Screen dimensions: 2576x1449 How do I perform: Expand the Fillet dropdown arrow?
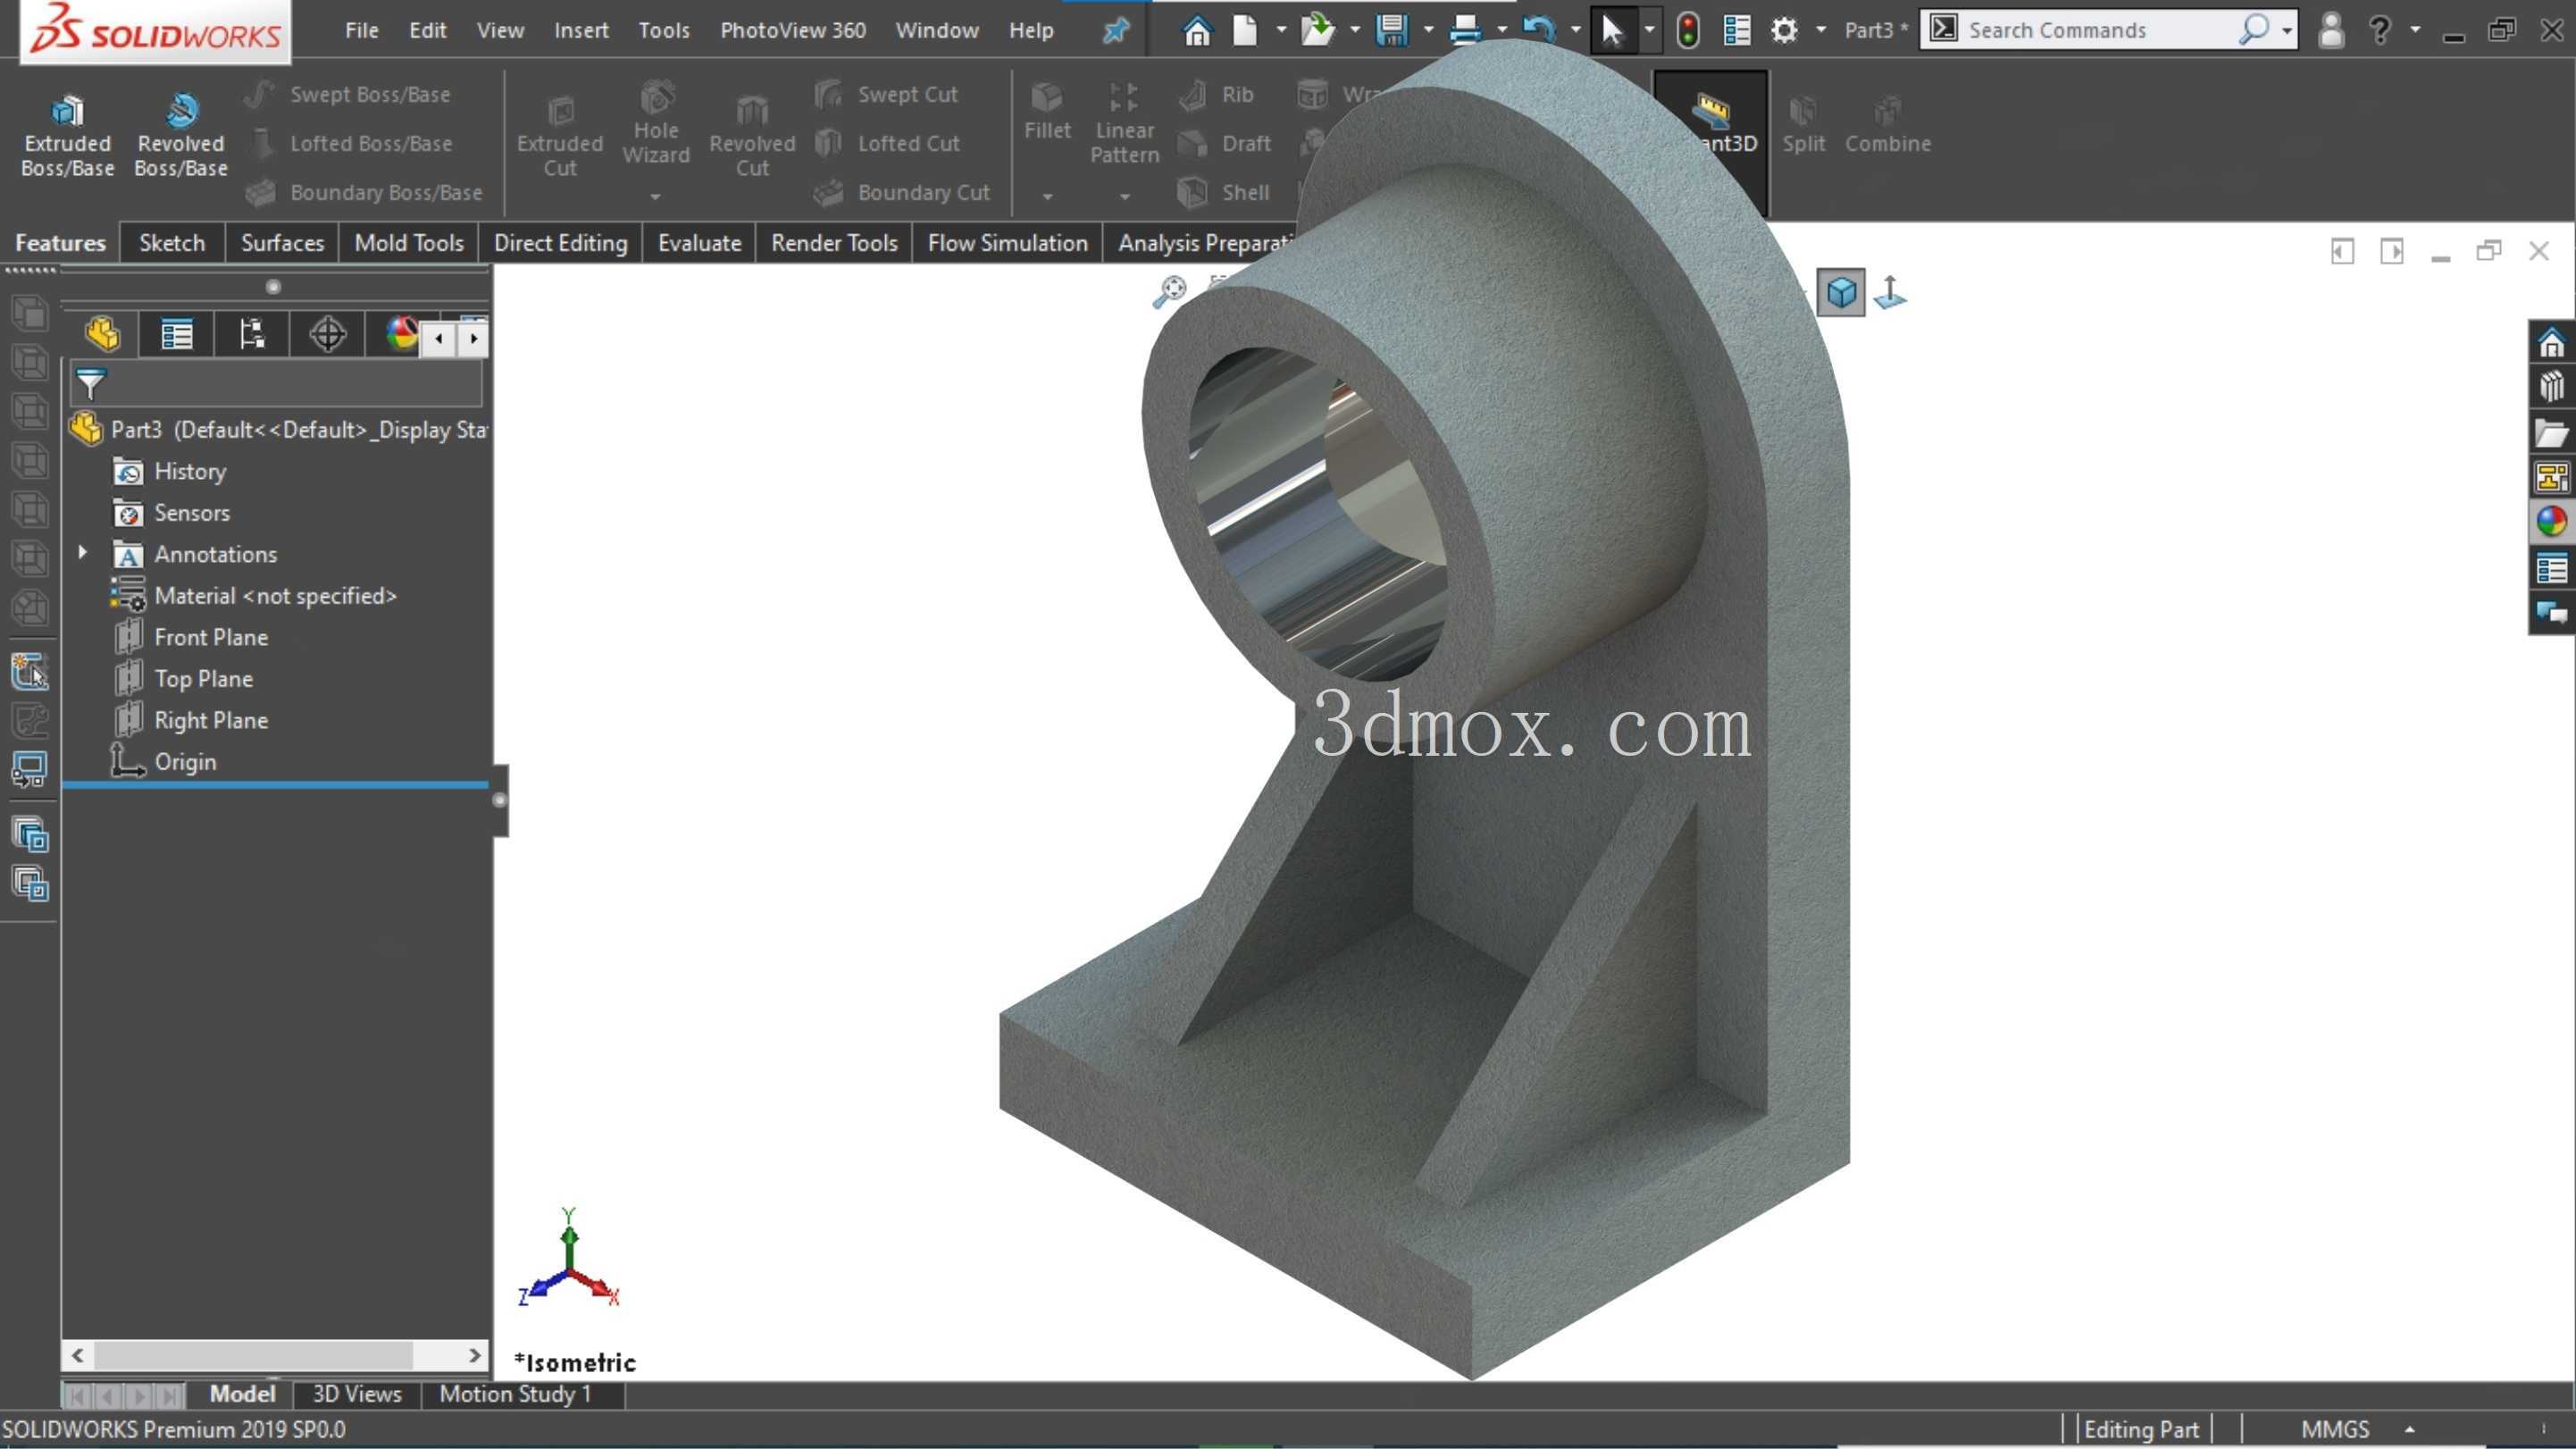1047,197
